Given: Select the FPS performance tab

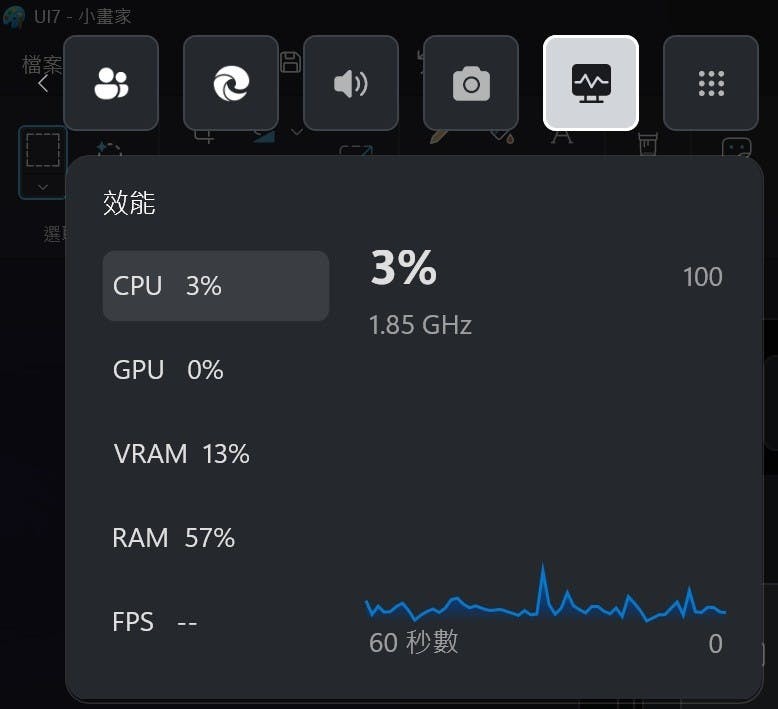Looking at the screenshot, I should point(154,622).
